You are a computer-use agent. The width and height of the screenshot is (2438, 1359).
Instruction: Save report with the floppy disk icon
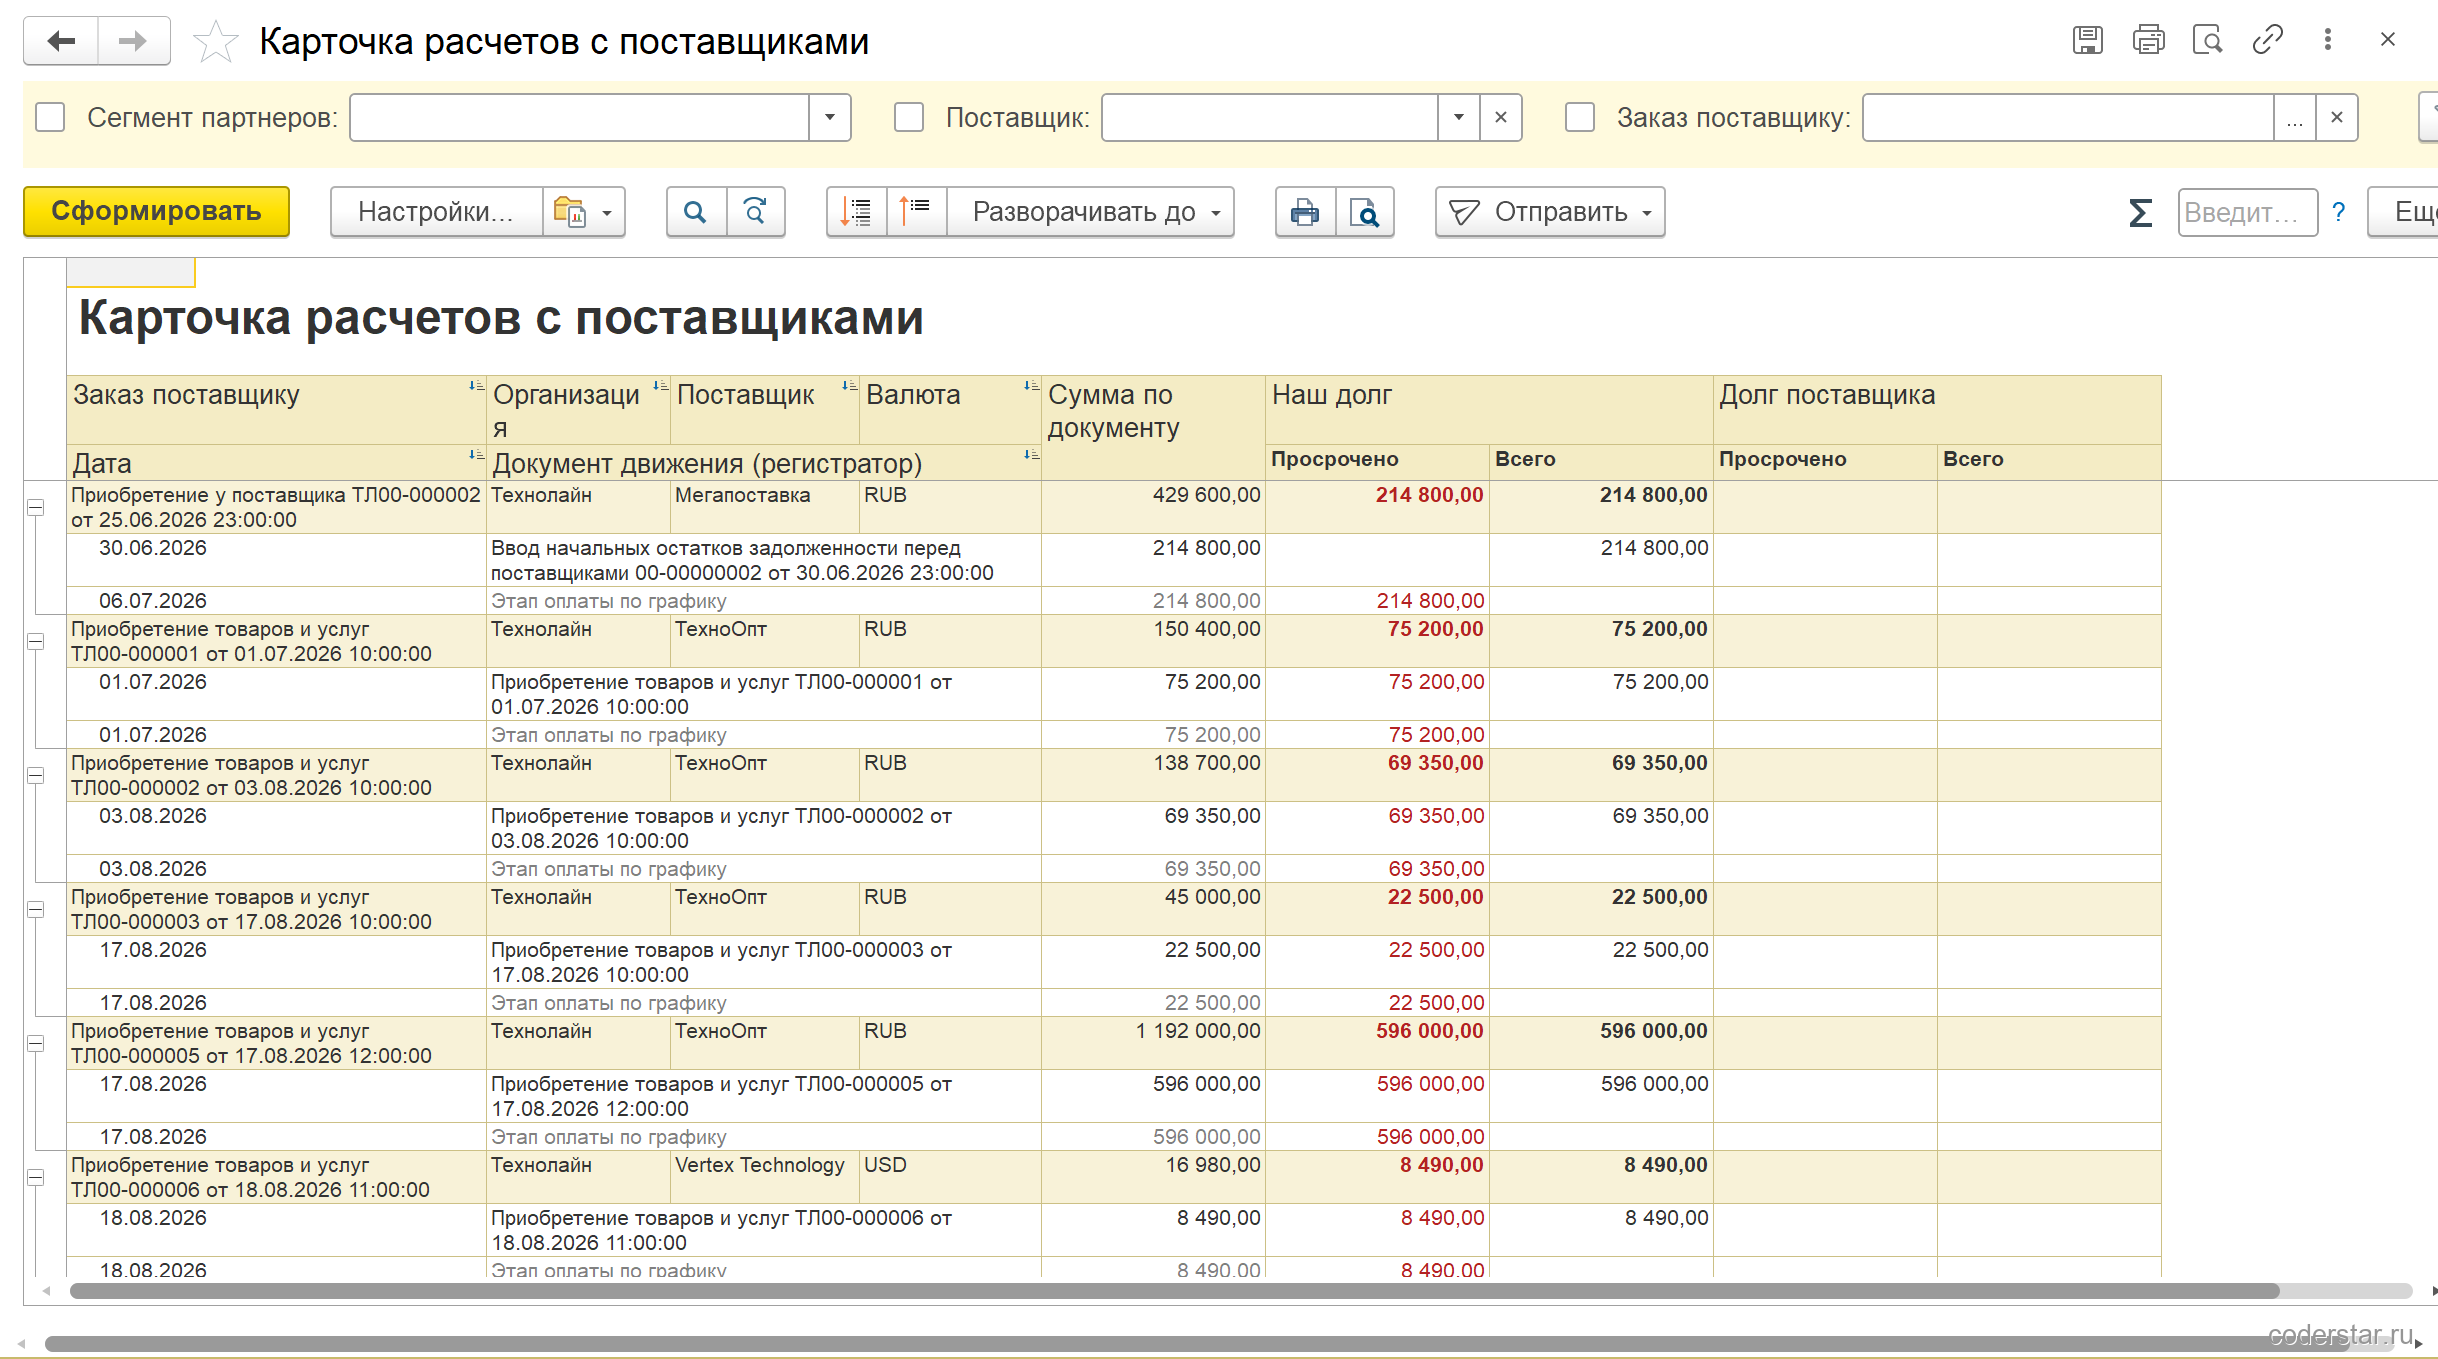[x=2087, y=40]
